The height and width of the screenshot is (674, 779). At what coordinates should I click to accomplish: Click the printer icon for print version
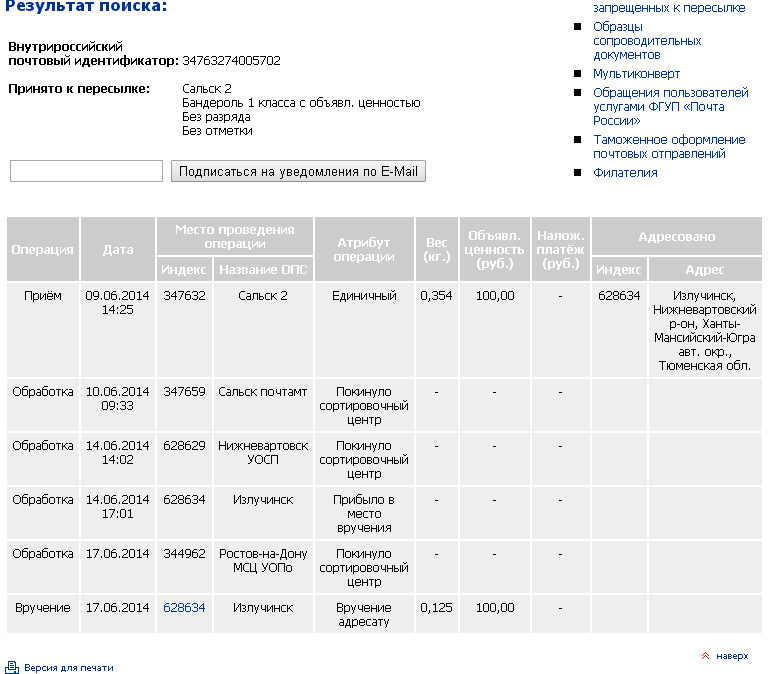12,667
